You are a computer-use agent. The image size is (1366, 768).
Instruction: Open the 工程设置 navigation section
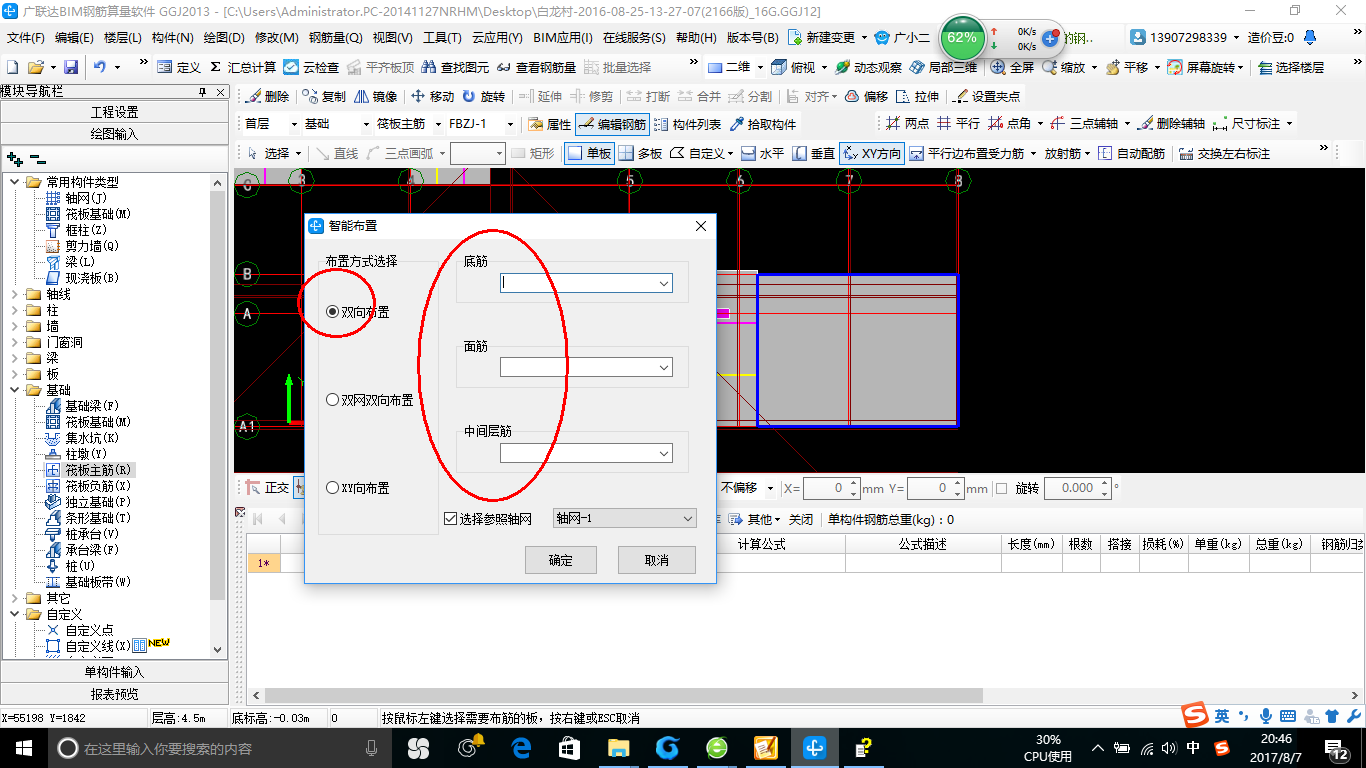point(115,112)
